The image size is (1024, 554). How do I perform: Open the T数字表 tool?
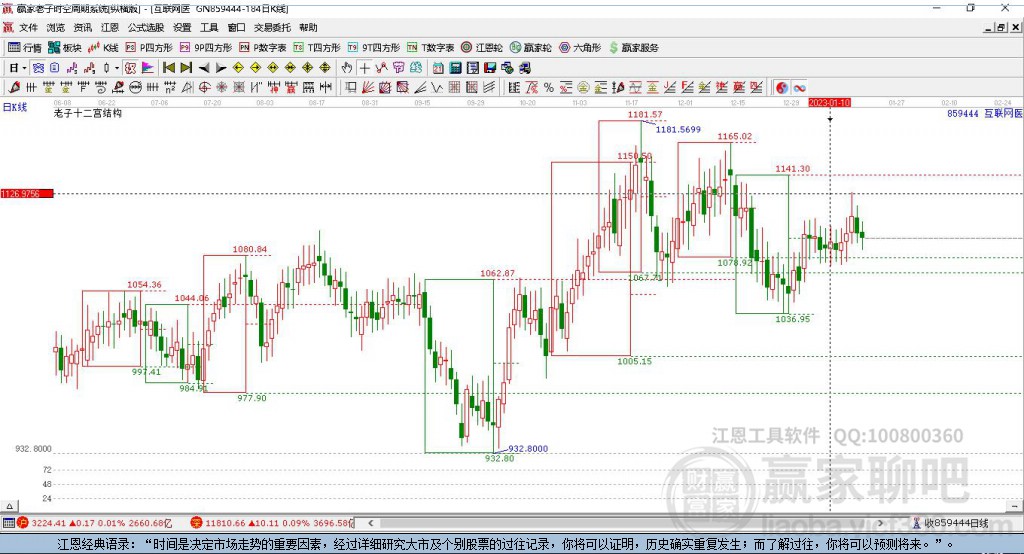tap(430, 48)
